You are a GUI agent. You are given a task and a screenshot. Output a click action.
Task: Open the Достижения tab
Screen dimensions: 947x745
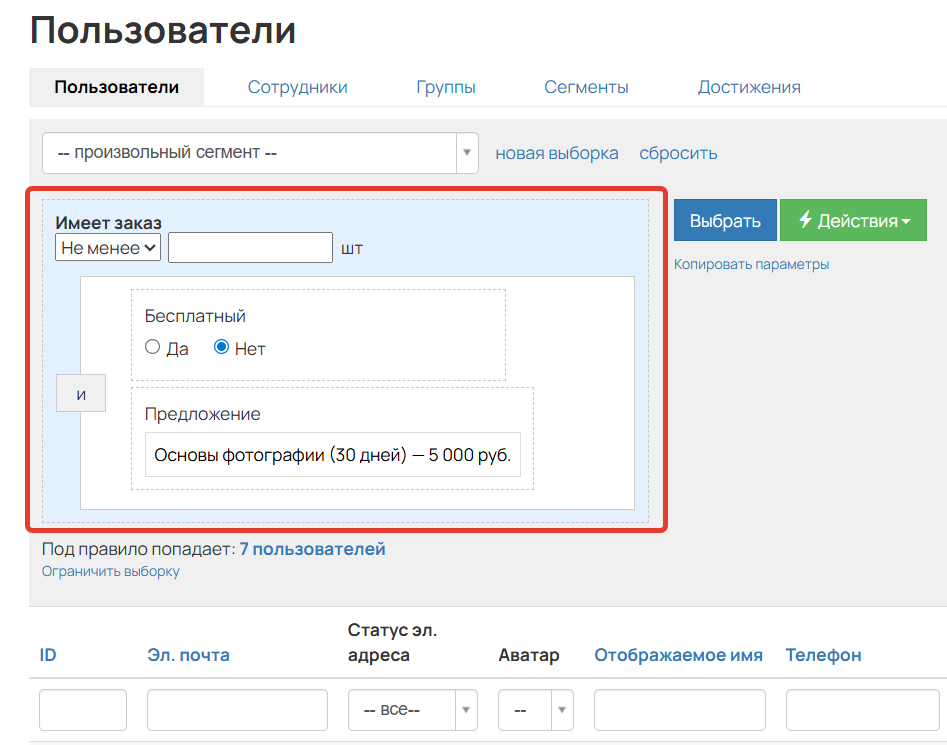click(749, 87)
